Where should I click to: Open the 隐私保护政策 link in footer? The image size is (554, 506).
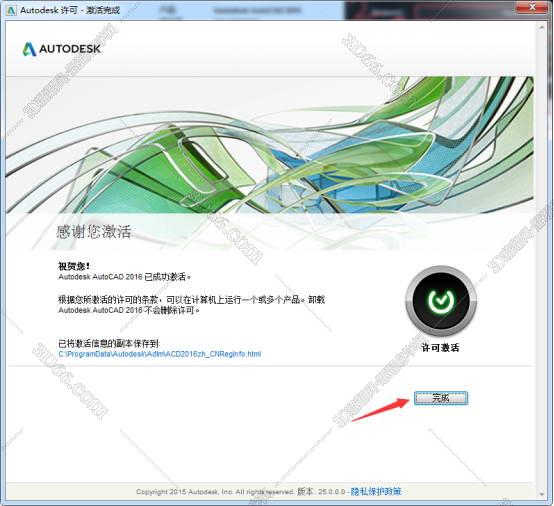(x=376, y=491)
